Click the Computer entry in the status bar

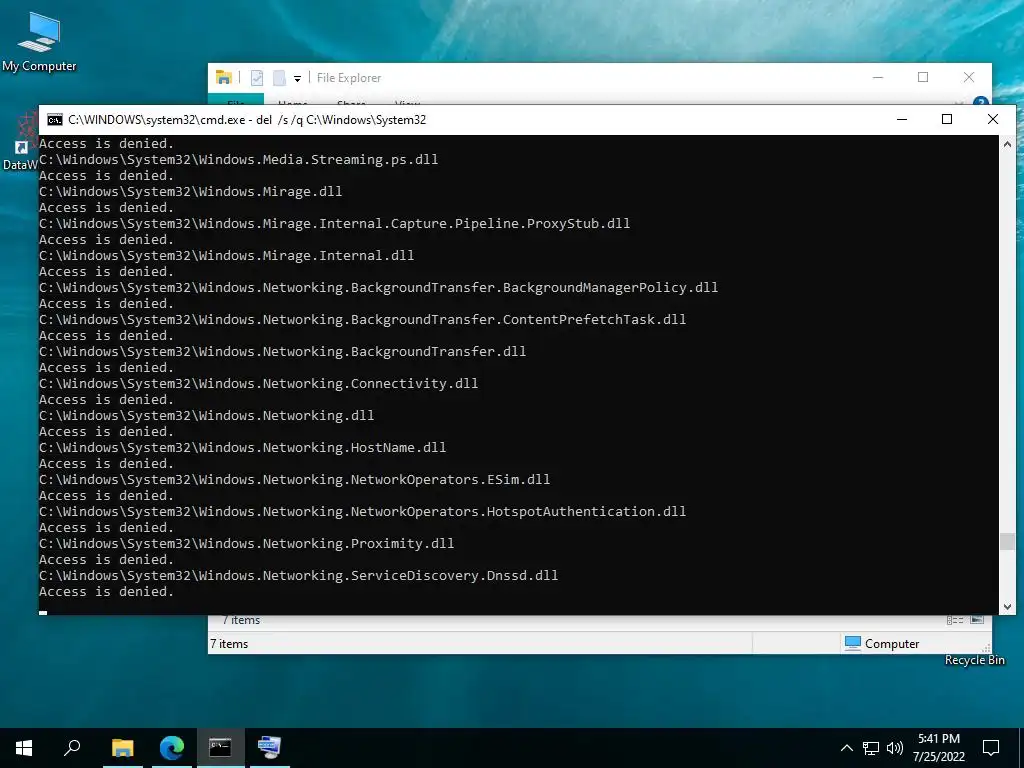882,643
